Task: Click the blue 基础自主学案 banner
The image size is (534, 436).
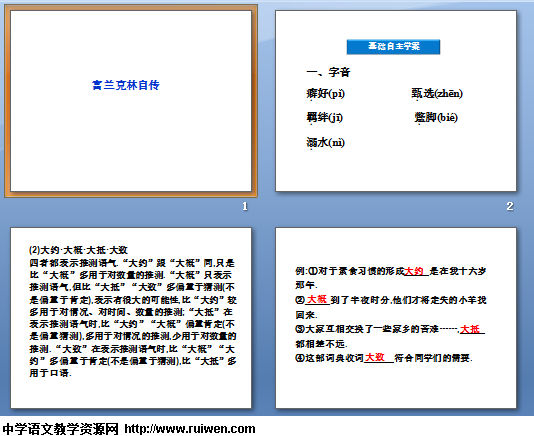Action: (x=393, y=47)
